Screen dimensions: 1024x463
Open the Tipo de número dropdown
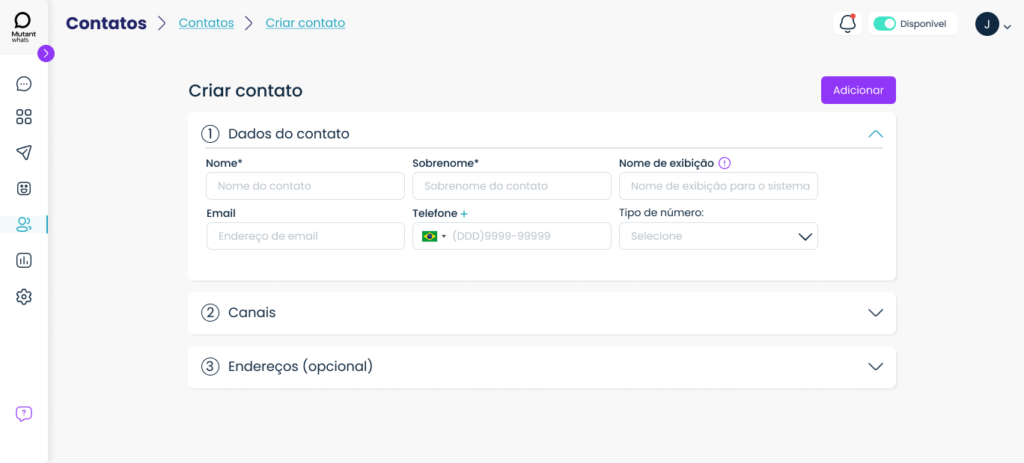[x=718, y=236]
